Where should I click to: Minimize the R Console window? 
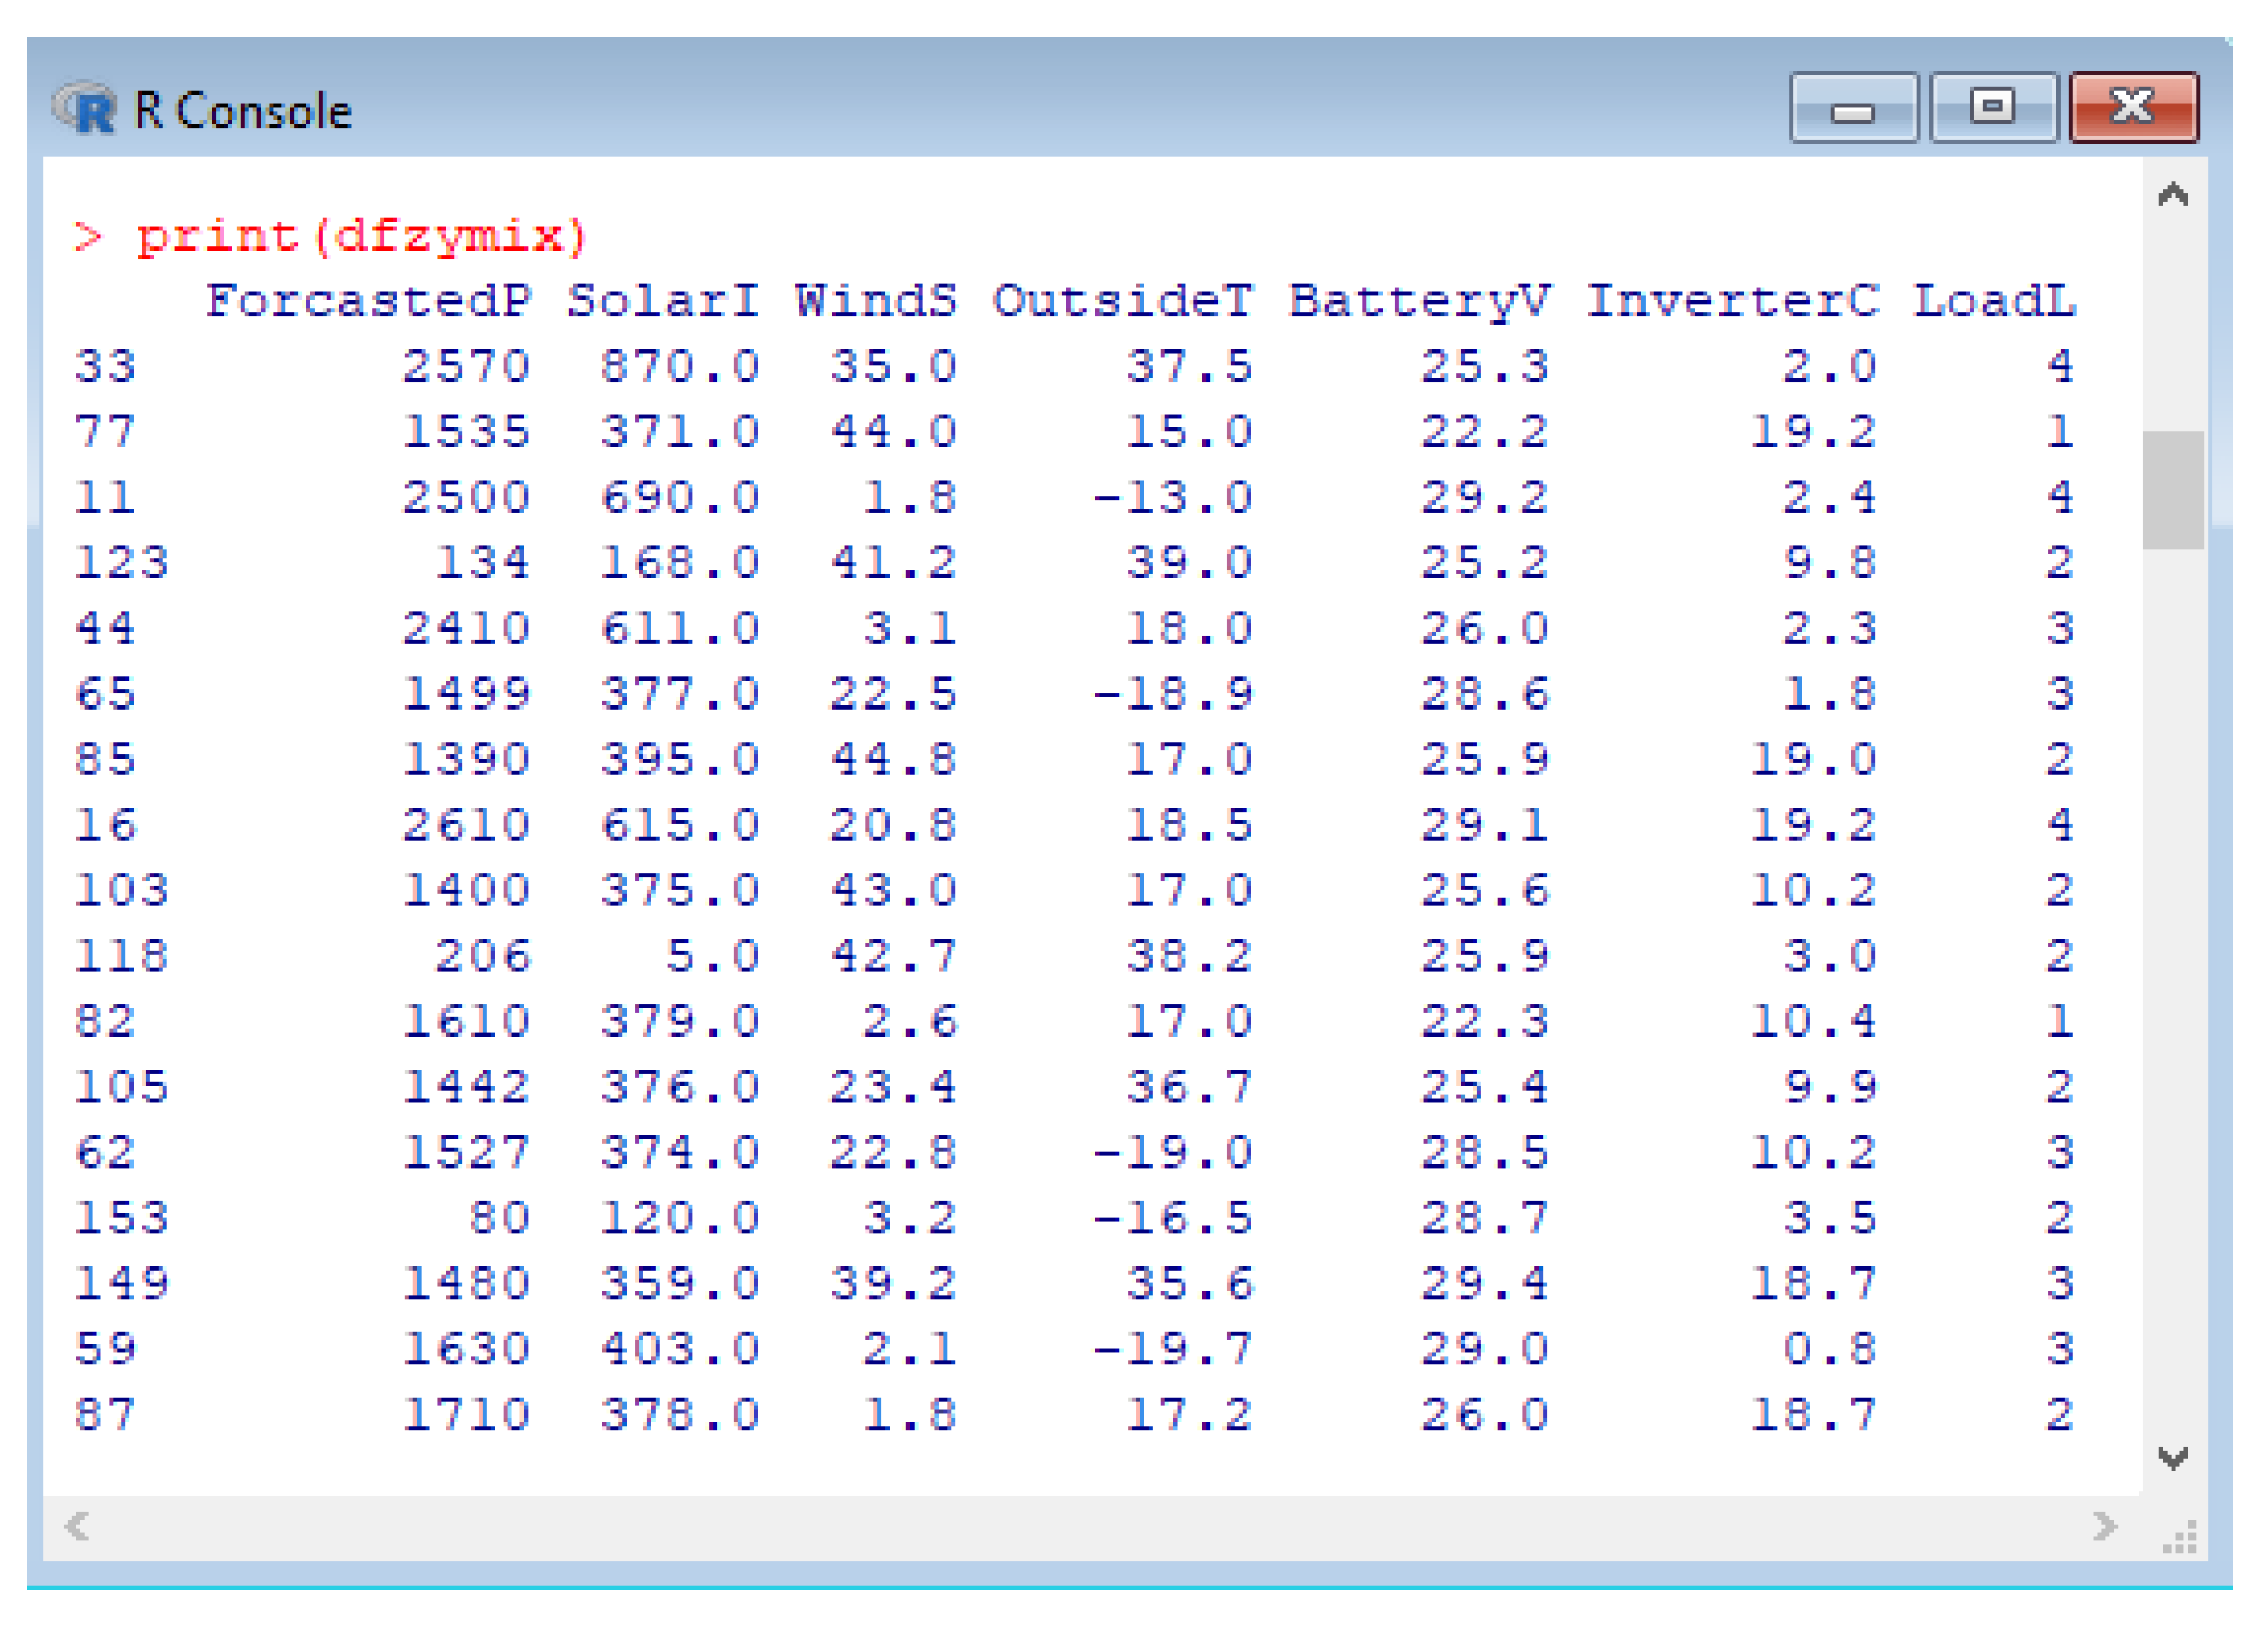pos(1853,108)
